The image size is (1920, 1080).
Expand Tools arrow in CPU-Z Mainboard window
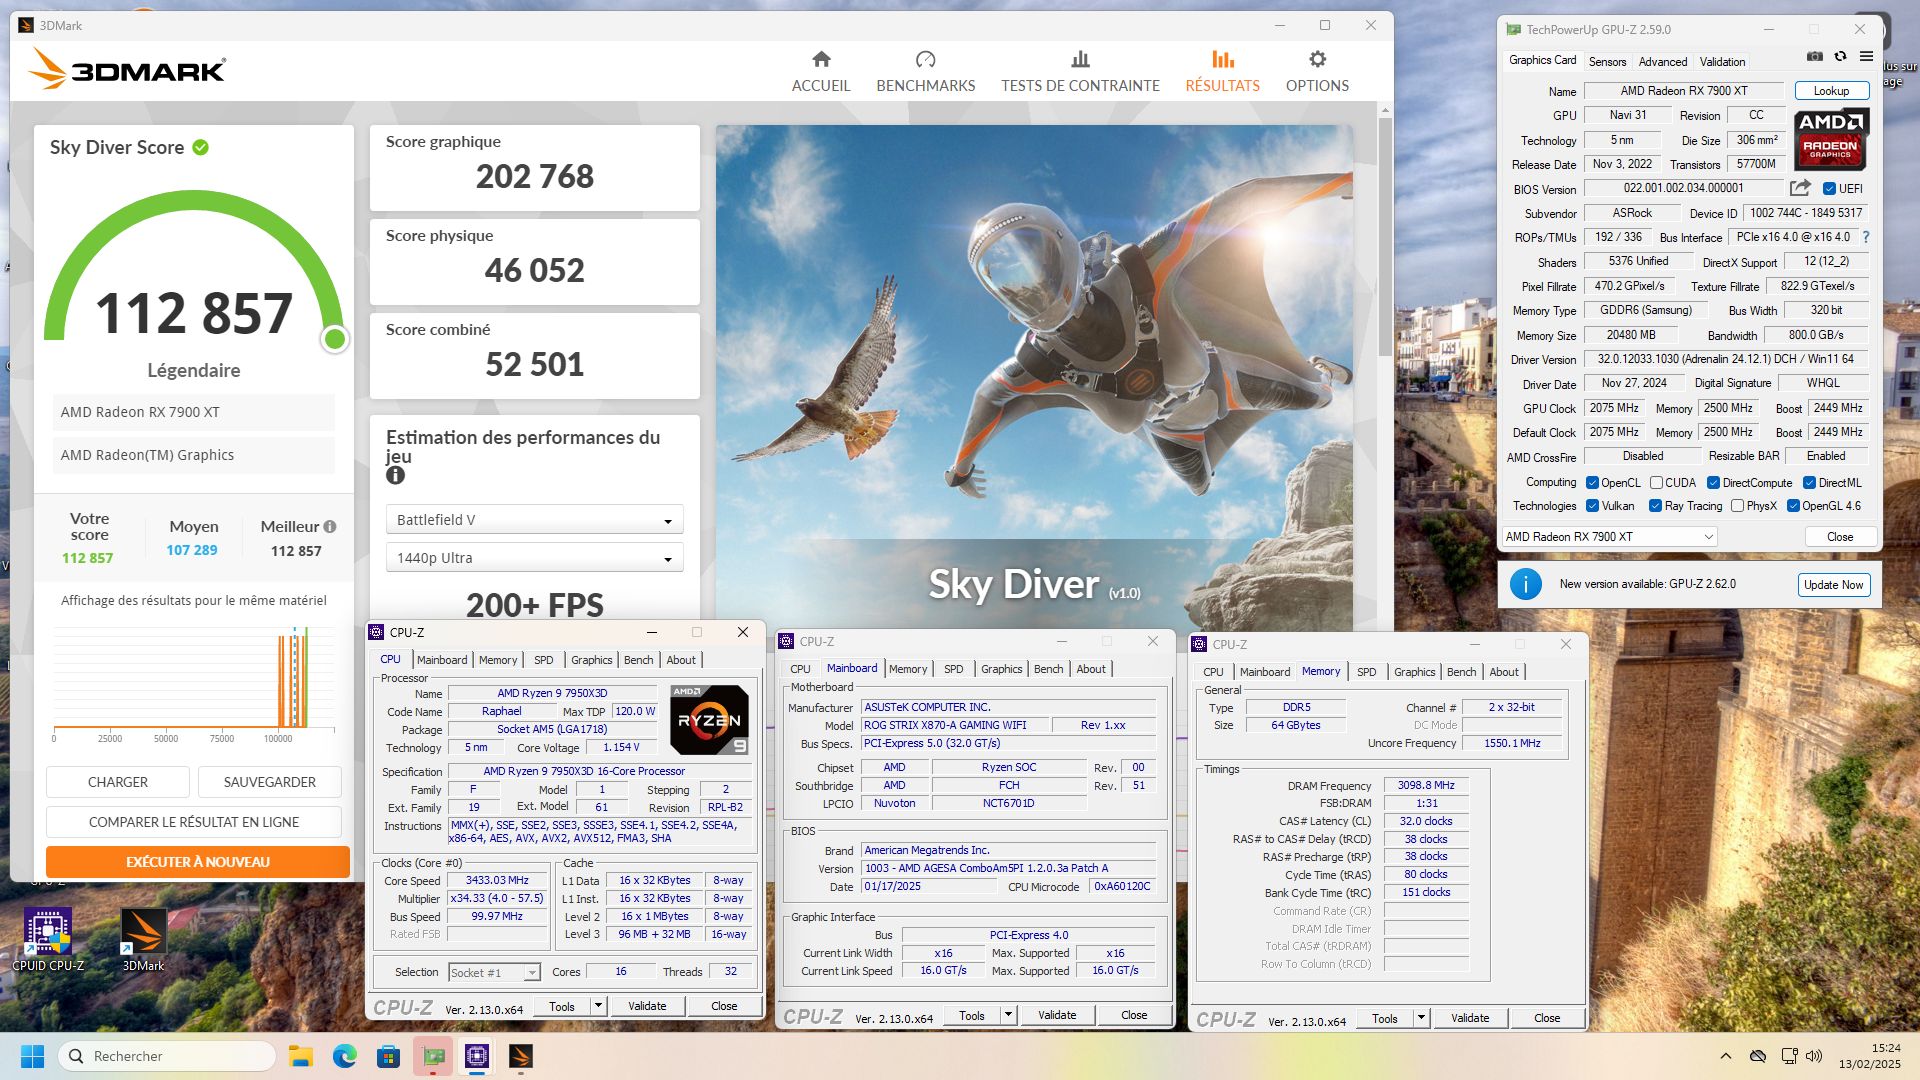1008,1015
